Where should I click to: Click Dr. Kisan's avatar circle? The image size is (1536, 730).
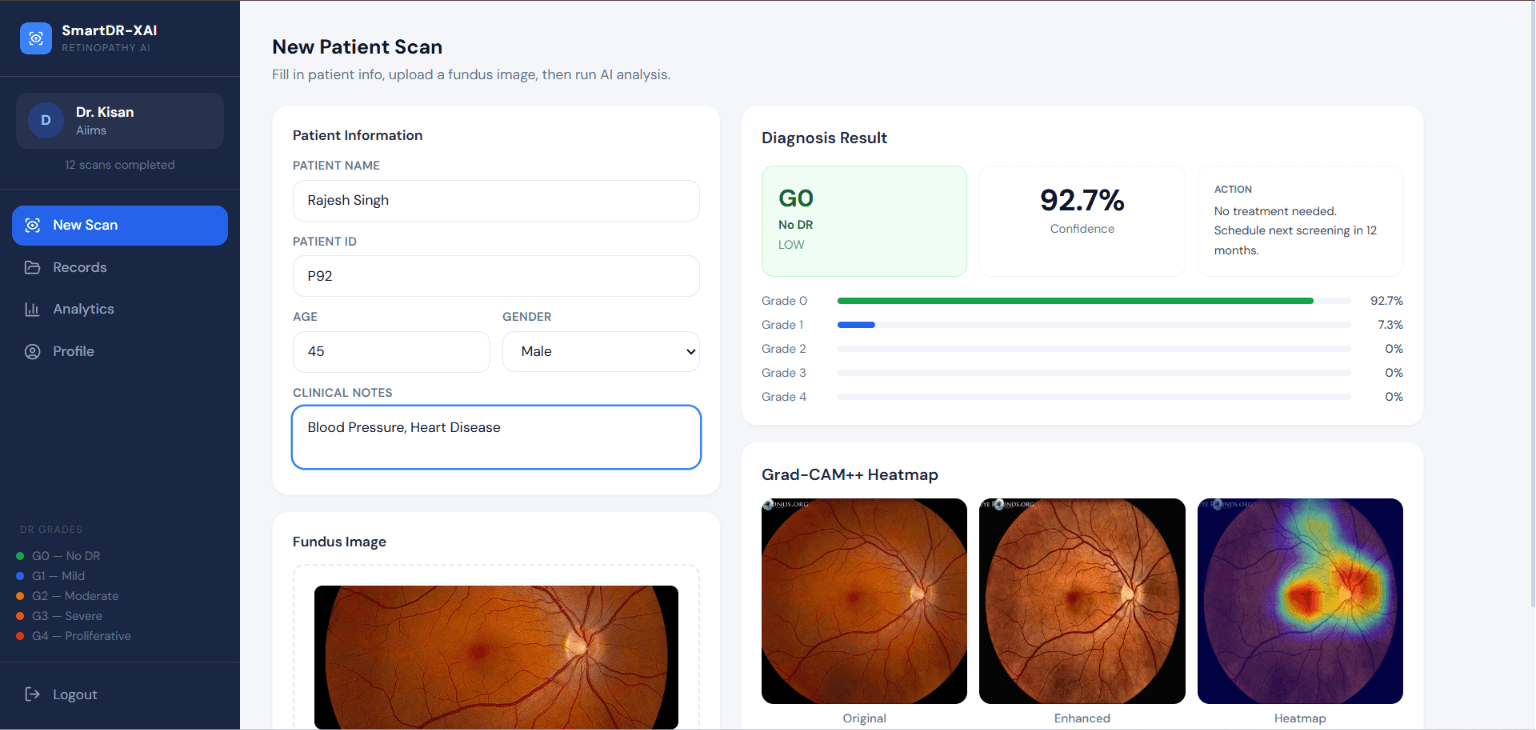[x=45, y=120]
